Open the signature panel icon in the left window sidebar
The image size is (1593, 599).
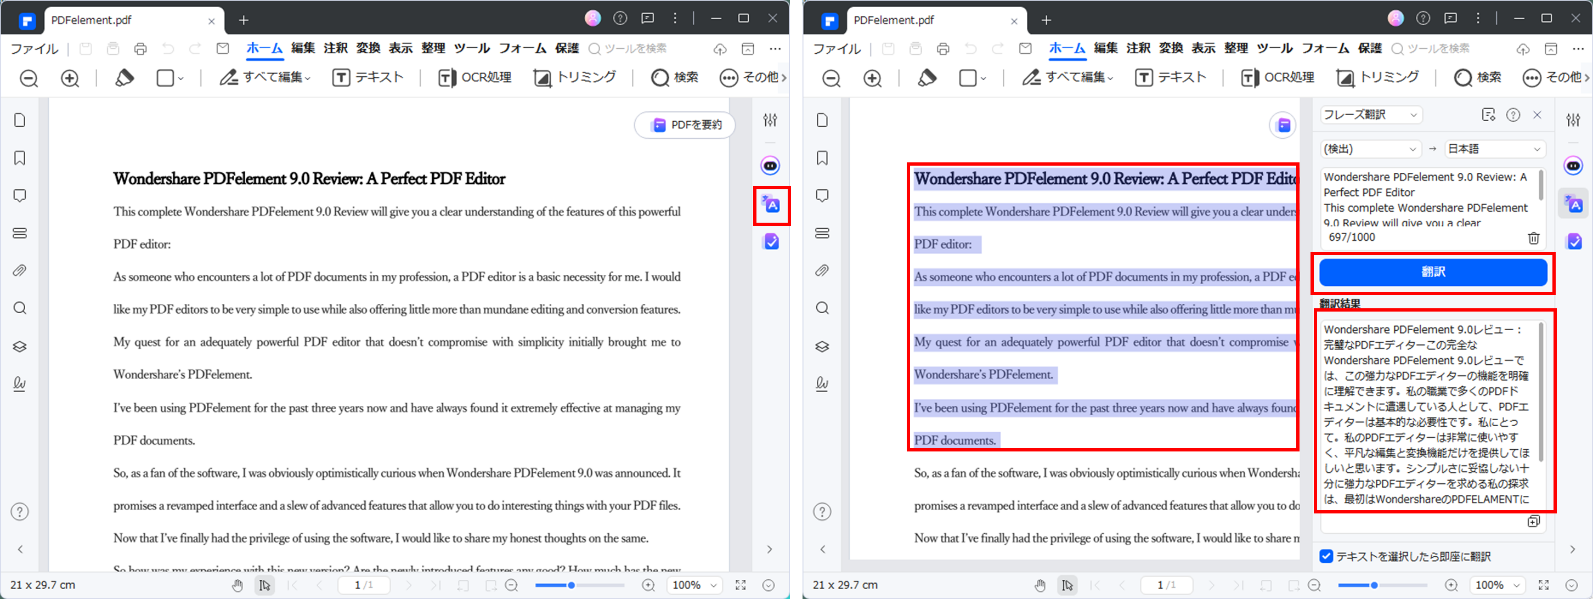pos(20,384)
